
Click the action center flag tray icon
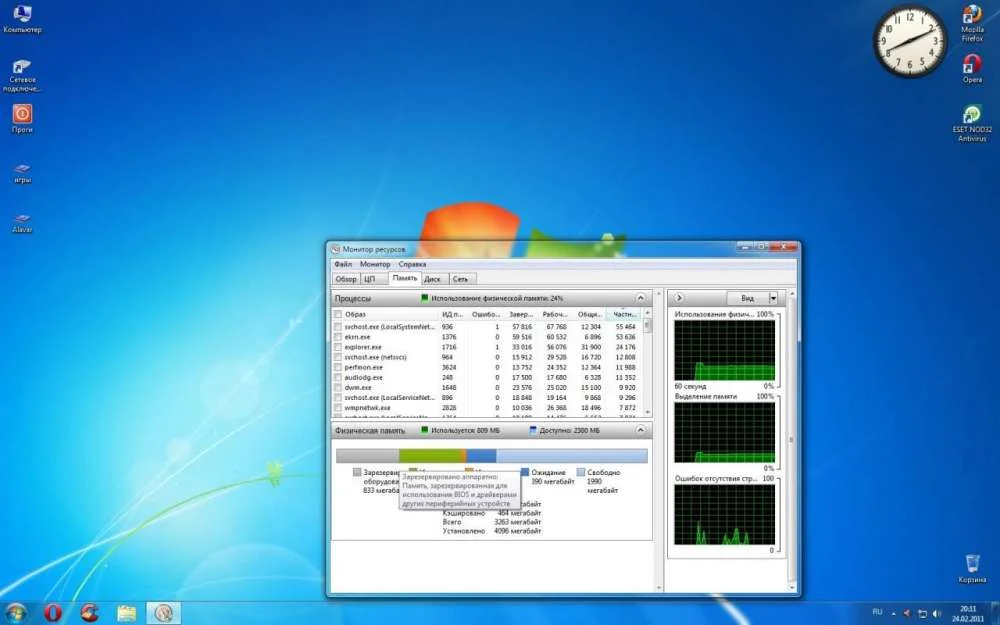pyautogui.click(x=907, y=614)
